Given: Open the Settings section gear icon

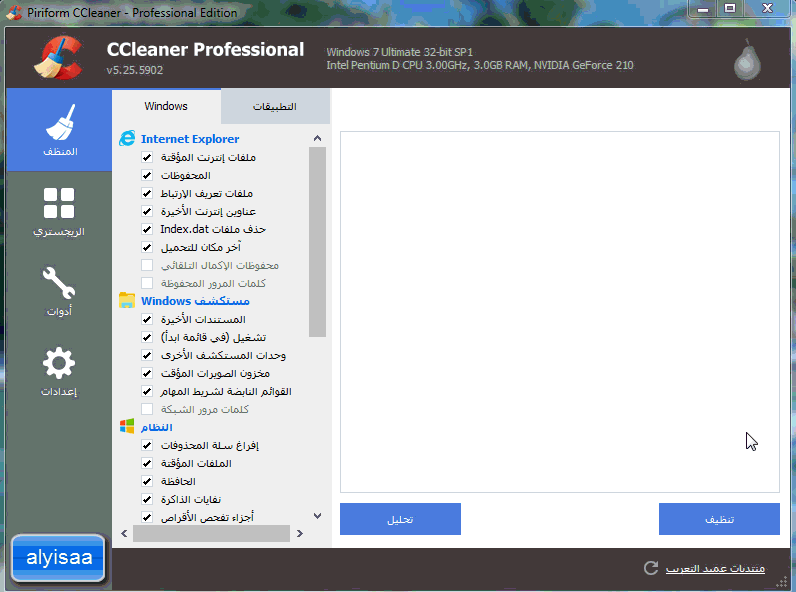Looking at the screenshot, I should (59, 370).
